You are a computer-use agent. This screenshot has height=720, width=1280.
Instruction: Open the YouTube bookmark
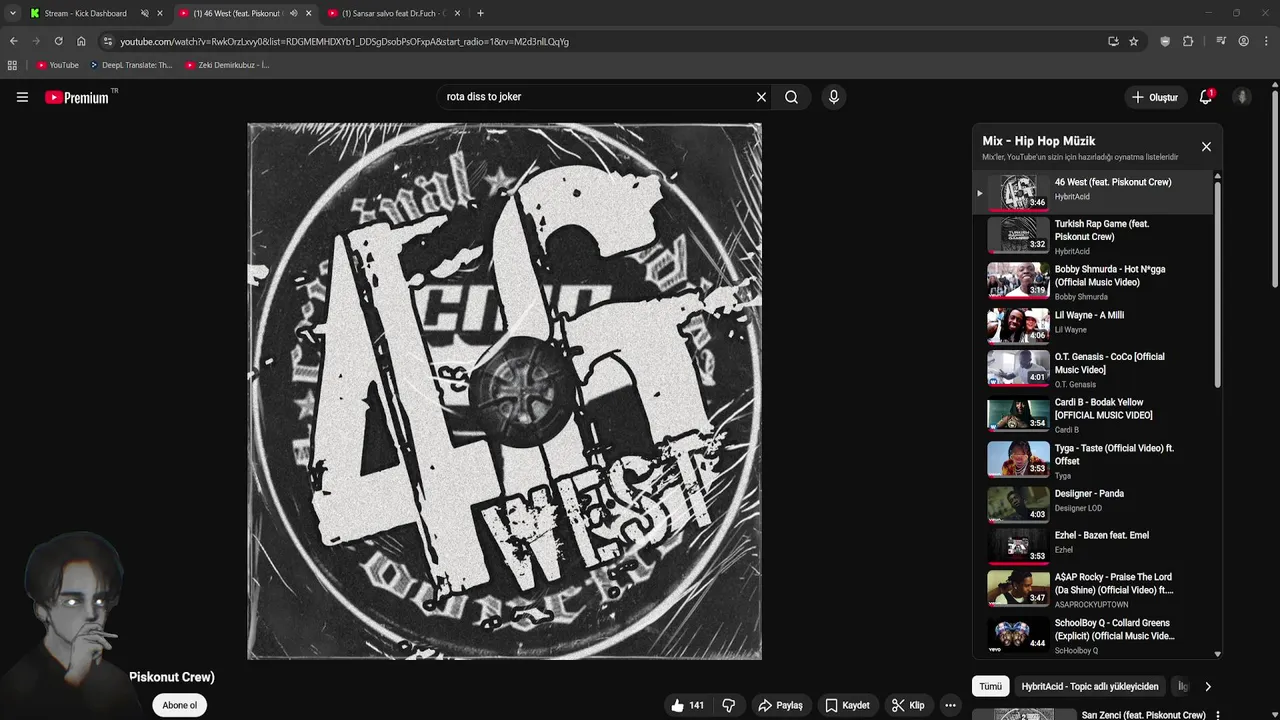(57, 65)
